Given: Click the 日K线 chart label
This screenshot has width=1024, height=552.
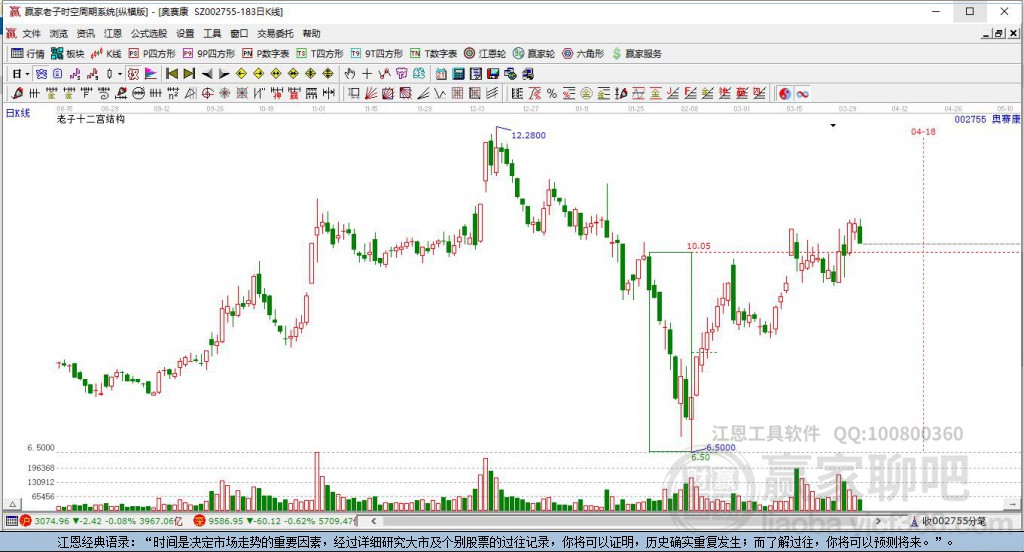Looking at the screenshot, I should 18,113.
